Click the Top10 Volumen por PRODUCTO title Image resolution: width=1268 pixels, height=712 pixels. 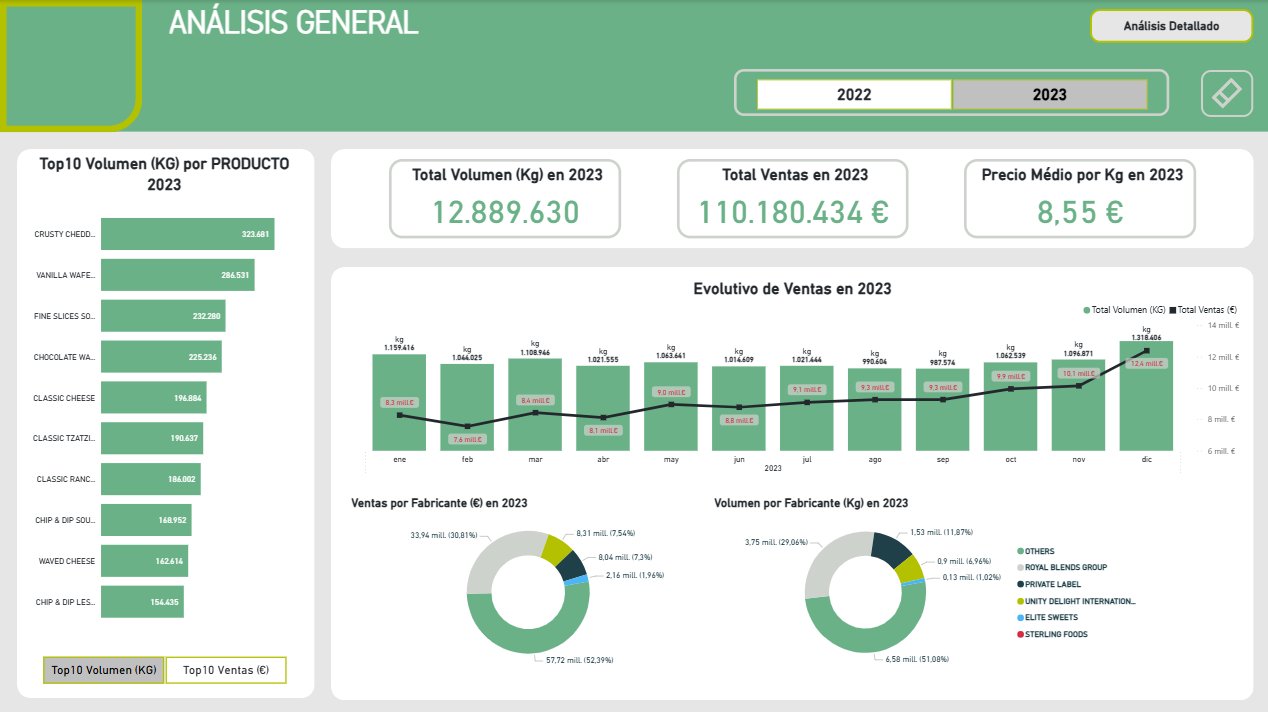pos(164,174)
